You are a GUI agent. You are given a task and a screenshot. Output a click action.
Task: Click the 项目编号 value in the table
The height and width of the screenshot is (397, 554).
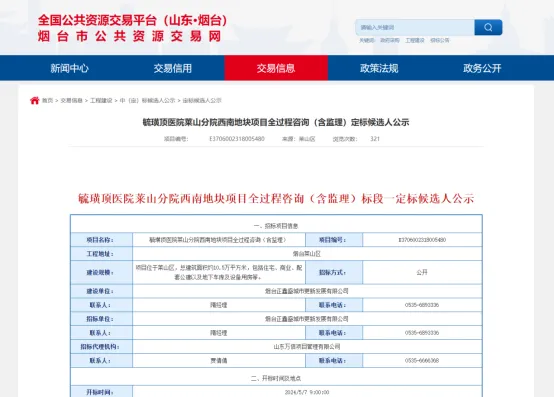tap(422, 240)
